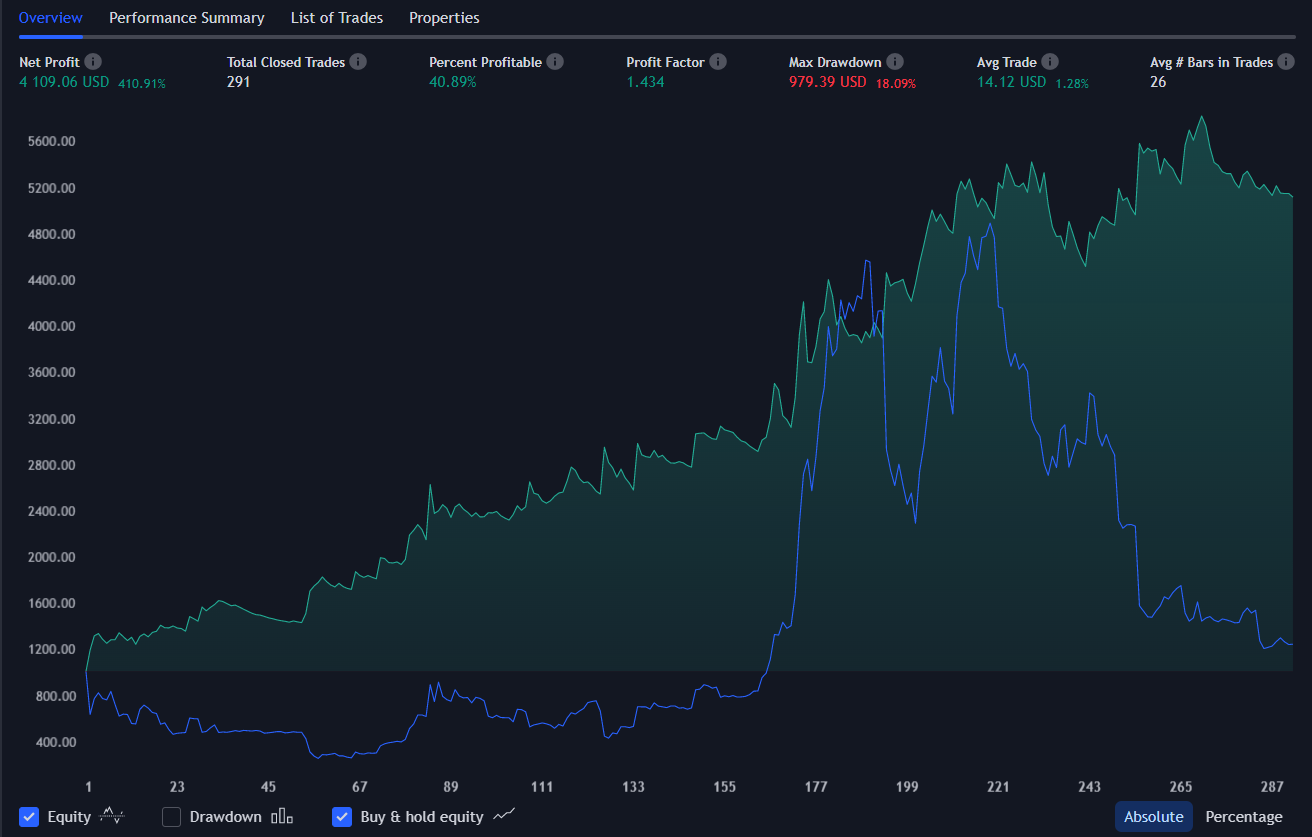
Task: Select the Properties tab
Action: pyautogui.click(x=444, y=17)
